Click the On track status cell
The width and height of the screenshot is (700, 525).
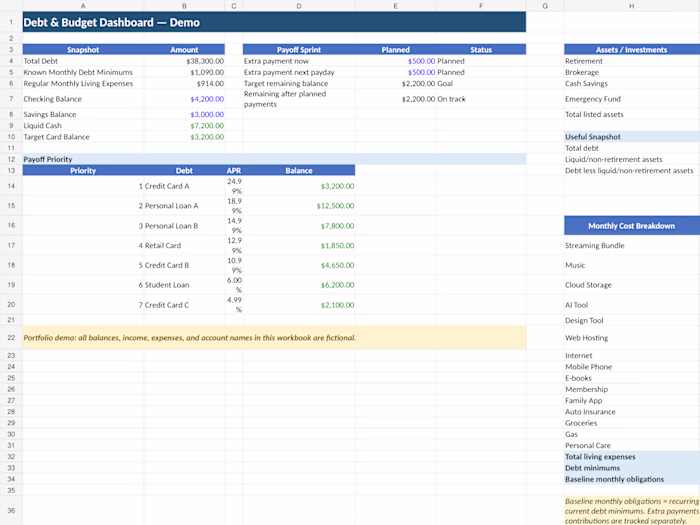[481, 99]
